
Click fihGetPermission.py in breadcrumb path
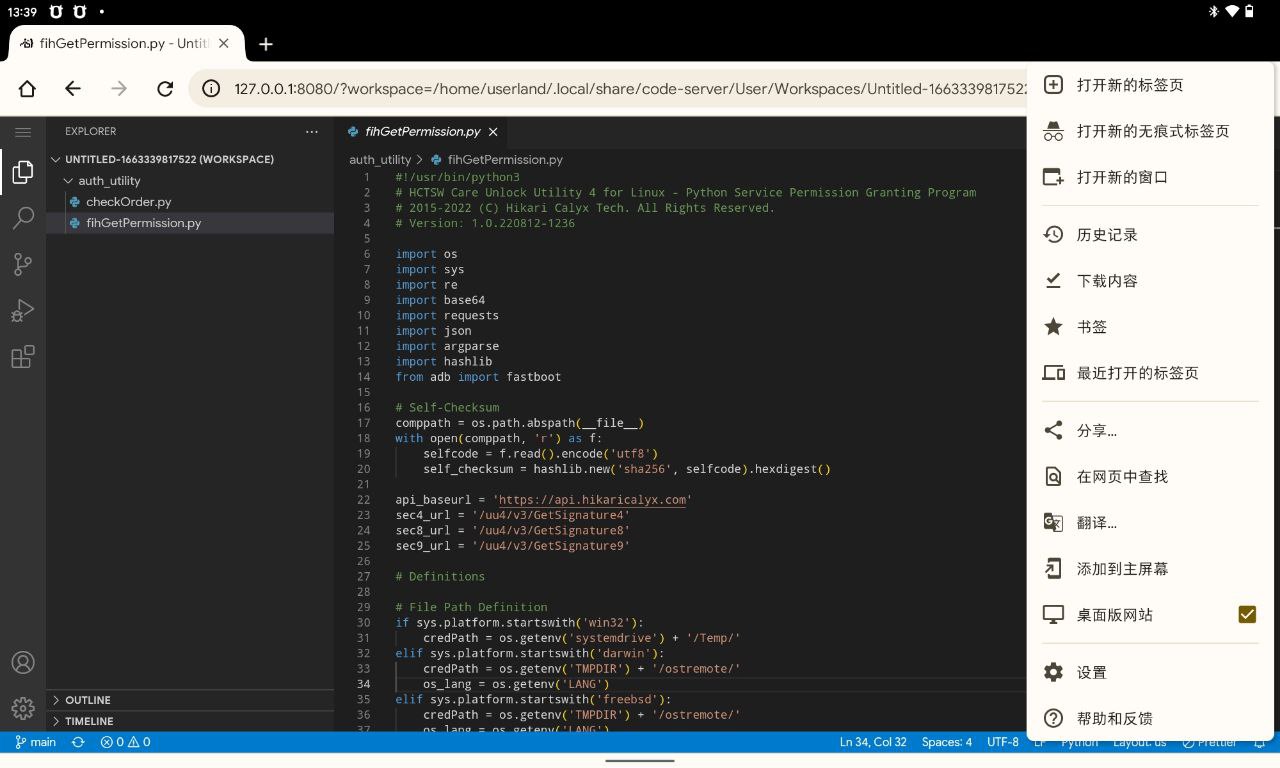pyautogui.click(x=505, y=159)
